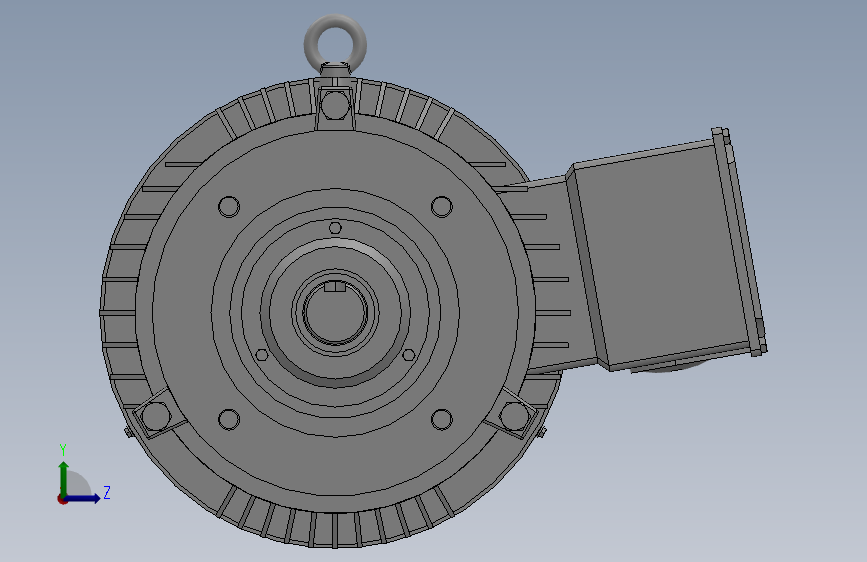The height and width of the screenshot is (562, 867).
Task: Pick the lower-left flange bolt hole
Action: point(229,419)
